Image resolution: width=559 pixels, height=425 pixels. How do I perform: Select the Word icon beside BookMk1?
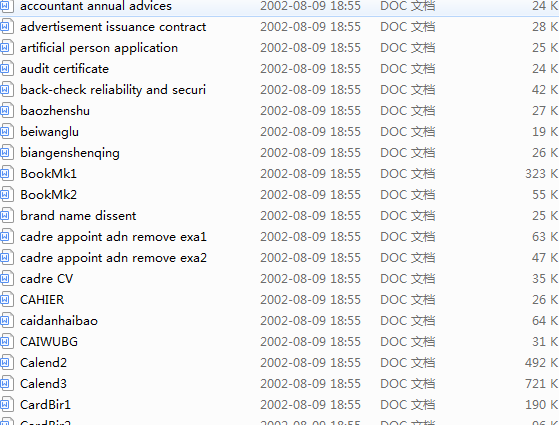coord(6,174)
